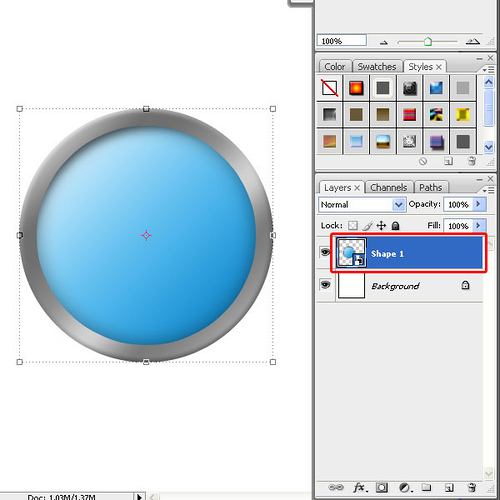Switch to the Channels tab
The height and width of the screenshot is (500, 500).
click(x=389, y=188)
